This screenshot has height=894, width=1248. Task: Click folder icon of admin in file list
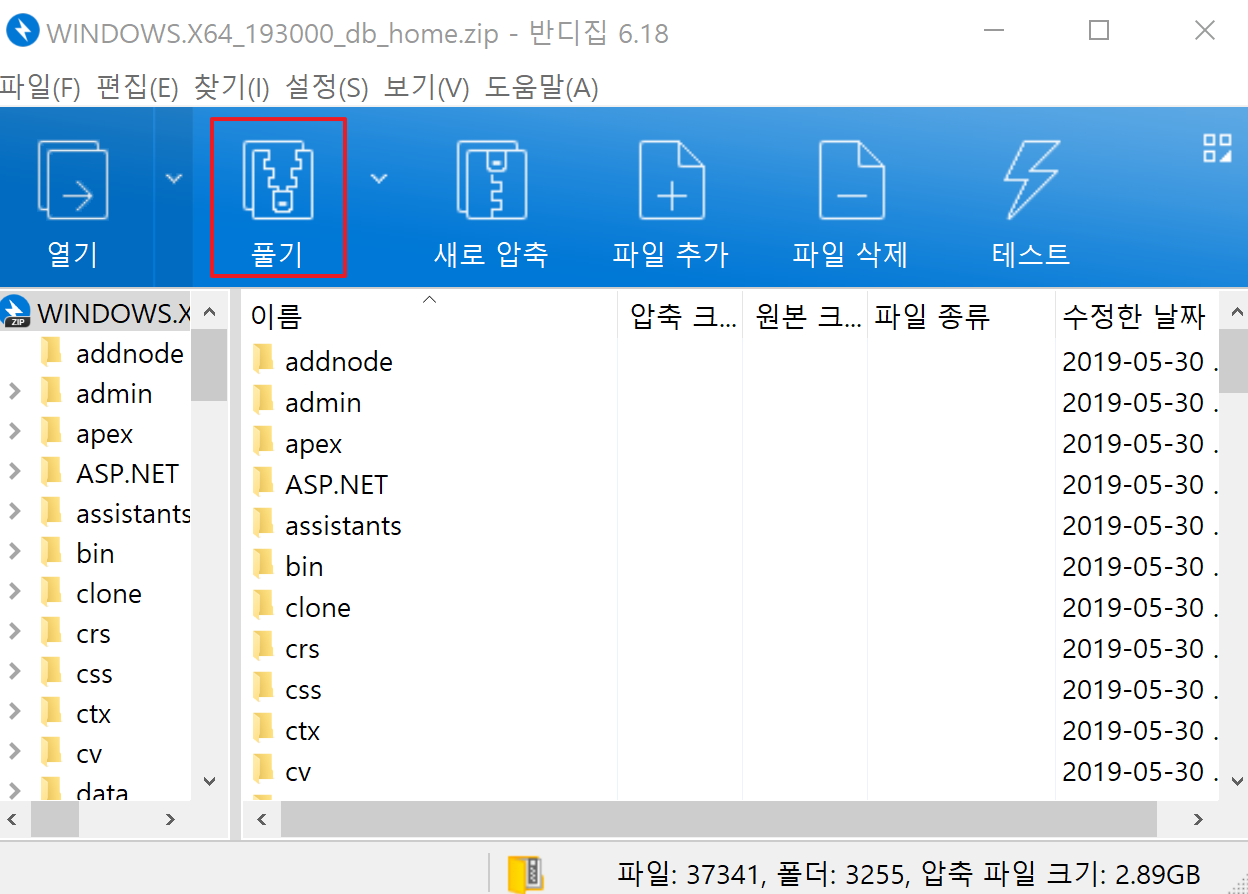(263, 402)
